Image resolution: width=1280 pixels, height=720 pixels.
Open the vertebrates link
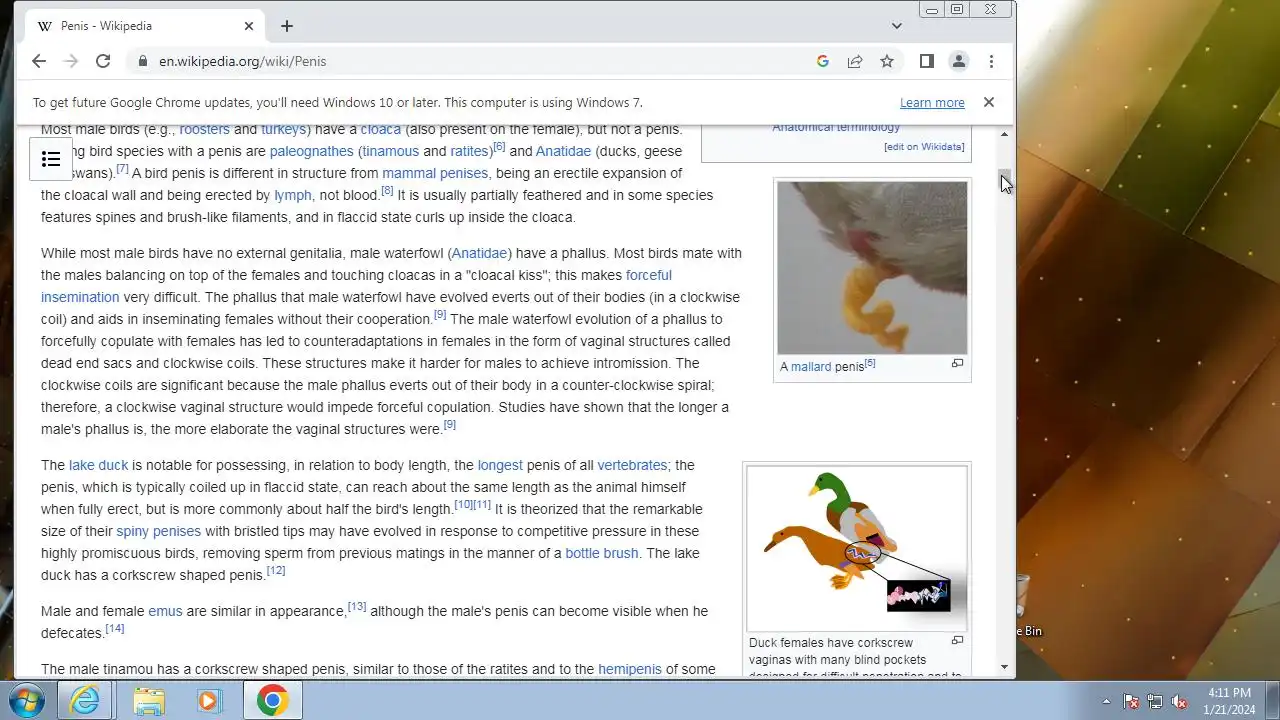click(x=632, y=465)
